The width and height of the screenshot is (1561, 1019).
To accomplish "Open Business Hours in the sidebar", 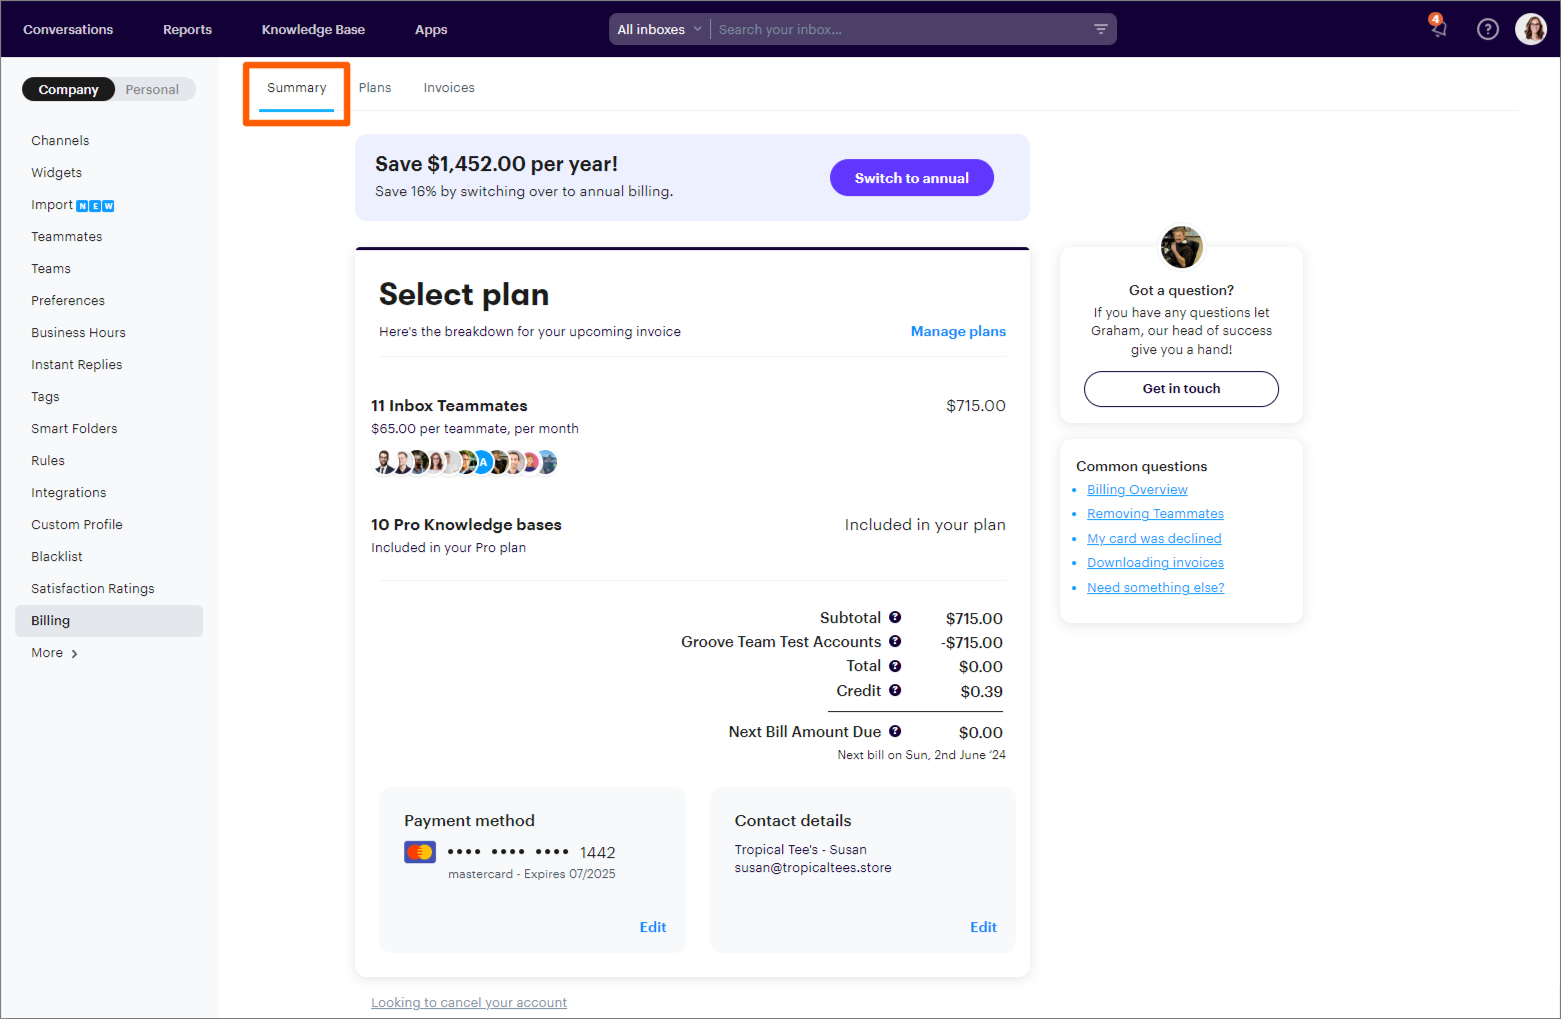I will click(78, 332).
